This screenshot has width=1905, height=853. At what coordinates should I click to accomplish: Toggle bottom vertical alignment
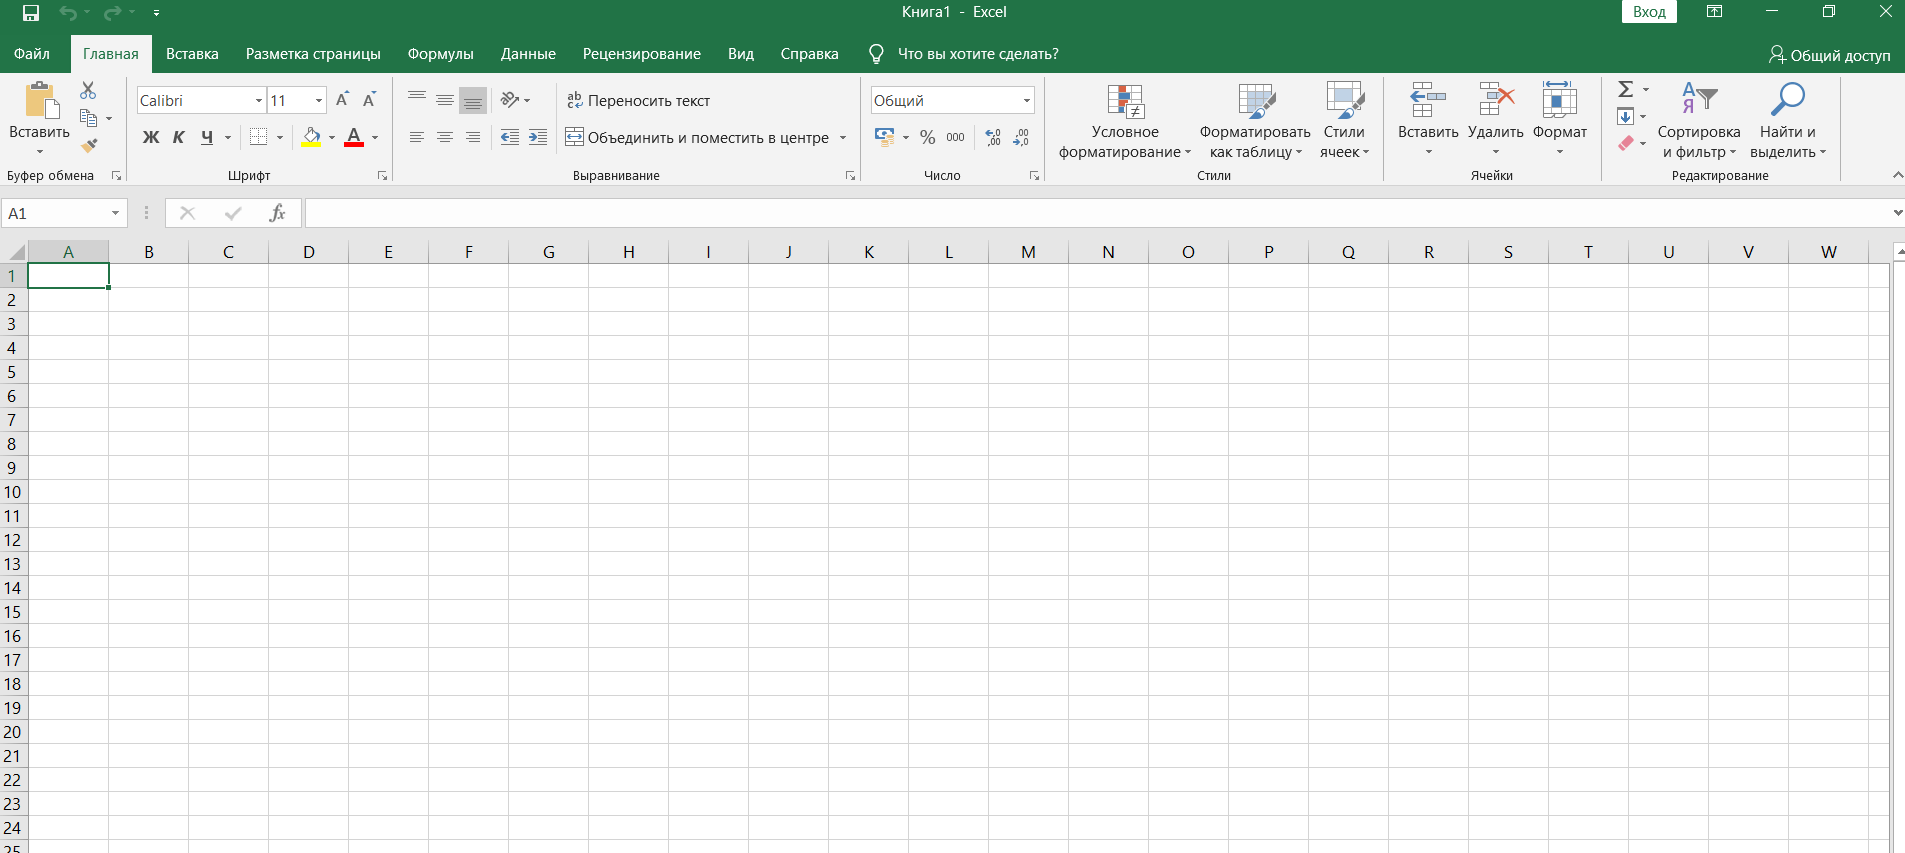coord(473,100)
